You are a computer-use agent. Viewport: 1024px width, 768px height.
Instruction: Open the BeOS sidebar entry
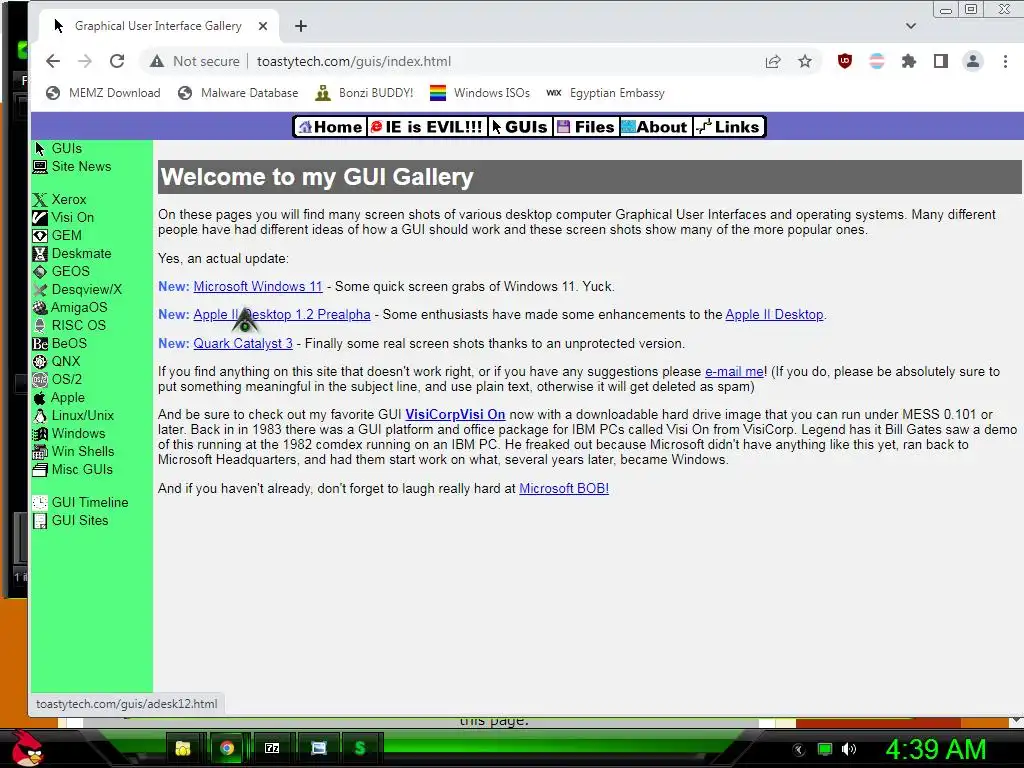(x=59, y=343)
